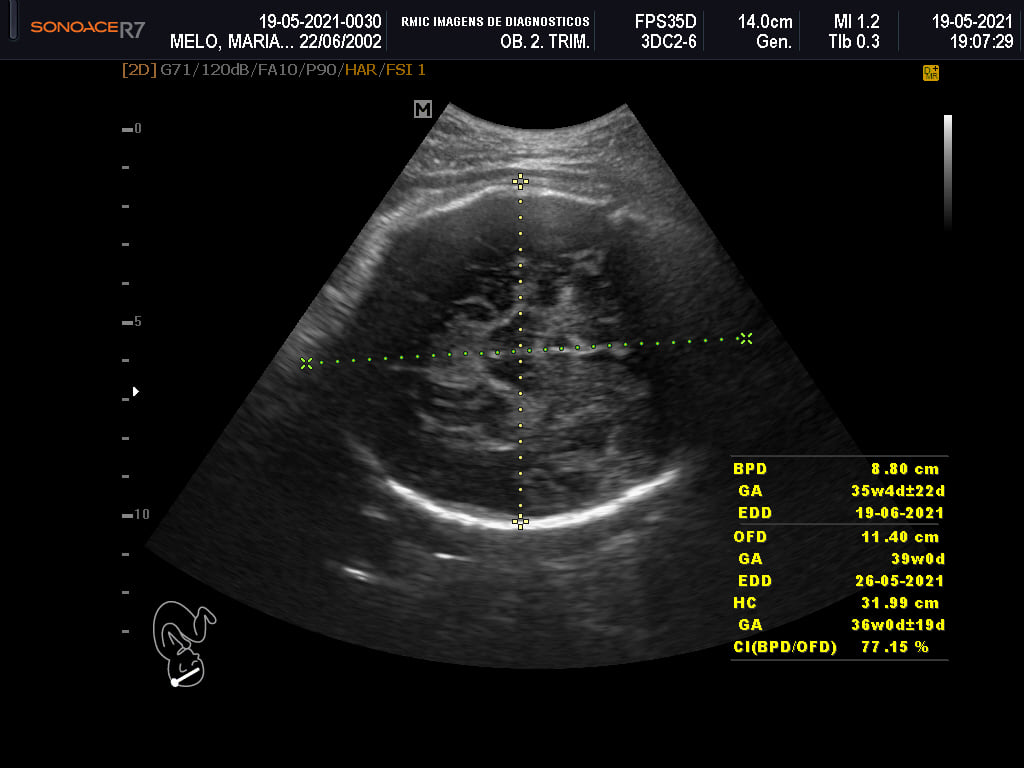Select the CI(BPD/OFD) label
The height and width of the screenshot is (768, 1024).
784,647
